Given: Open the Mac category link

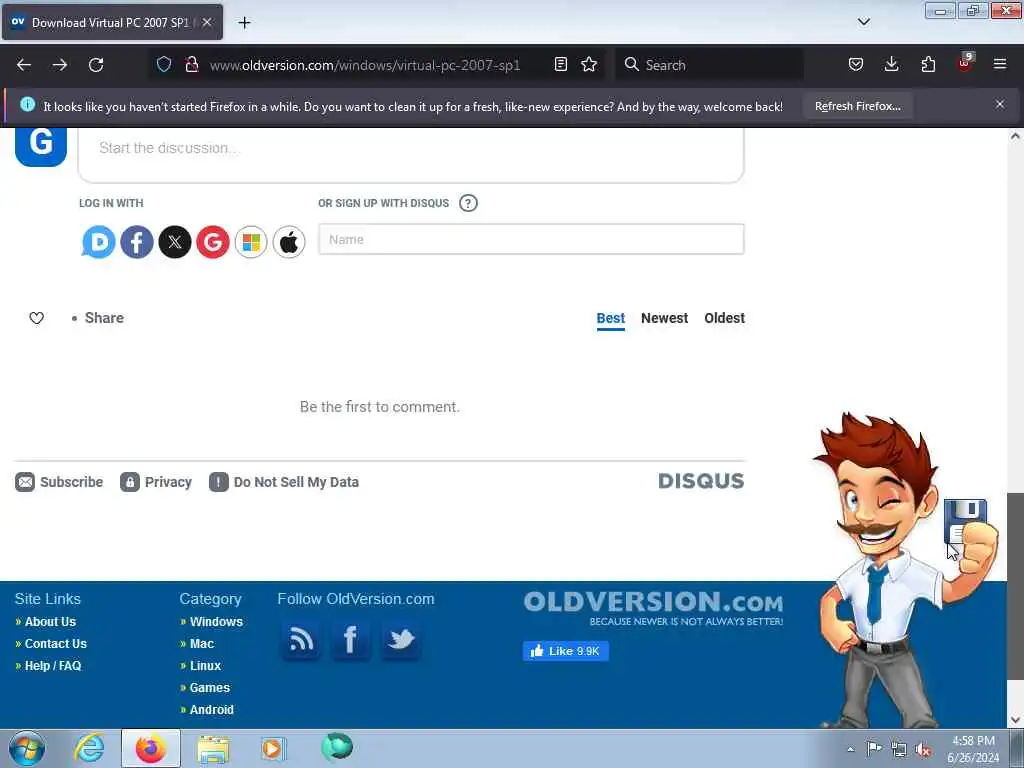Looking at the screenshot, I should tap(202, 644).
